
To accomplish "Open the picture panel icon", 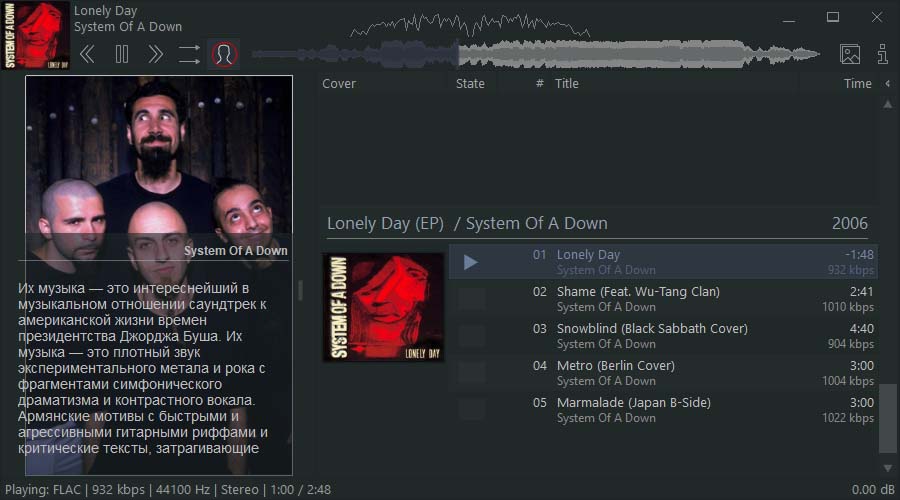I will (x=849, y=55).
